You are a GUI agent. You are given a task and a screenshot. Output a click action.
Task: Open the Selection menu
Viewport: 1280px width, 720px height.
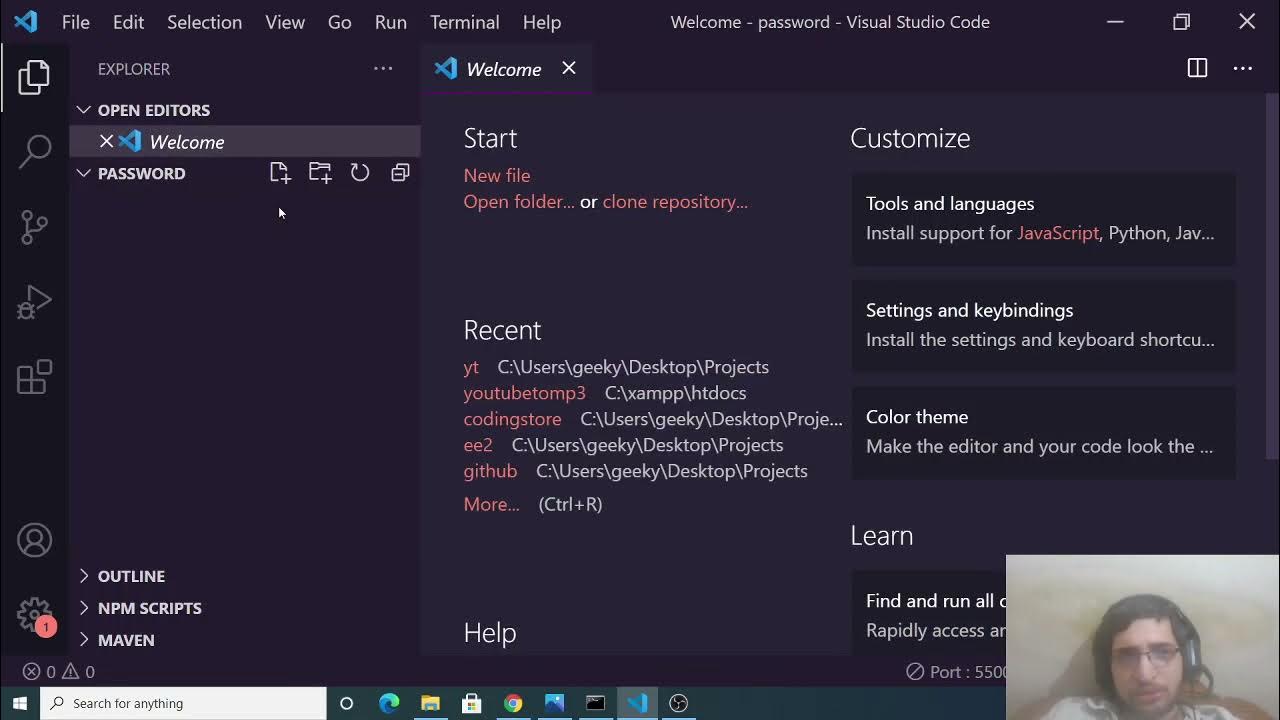[204, 22]
